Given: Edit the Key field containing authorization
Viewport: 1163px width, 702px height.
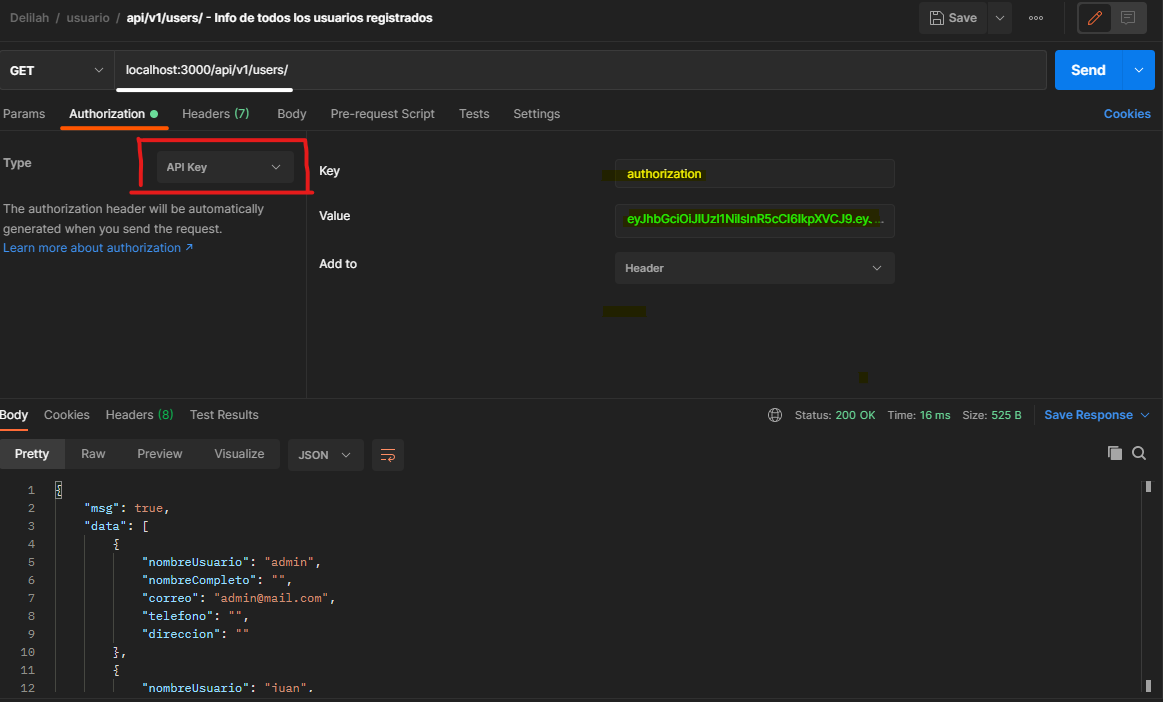Looking at the screenshot, I should (x=754, y=174).
